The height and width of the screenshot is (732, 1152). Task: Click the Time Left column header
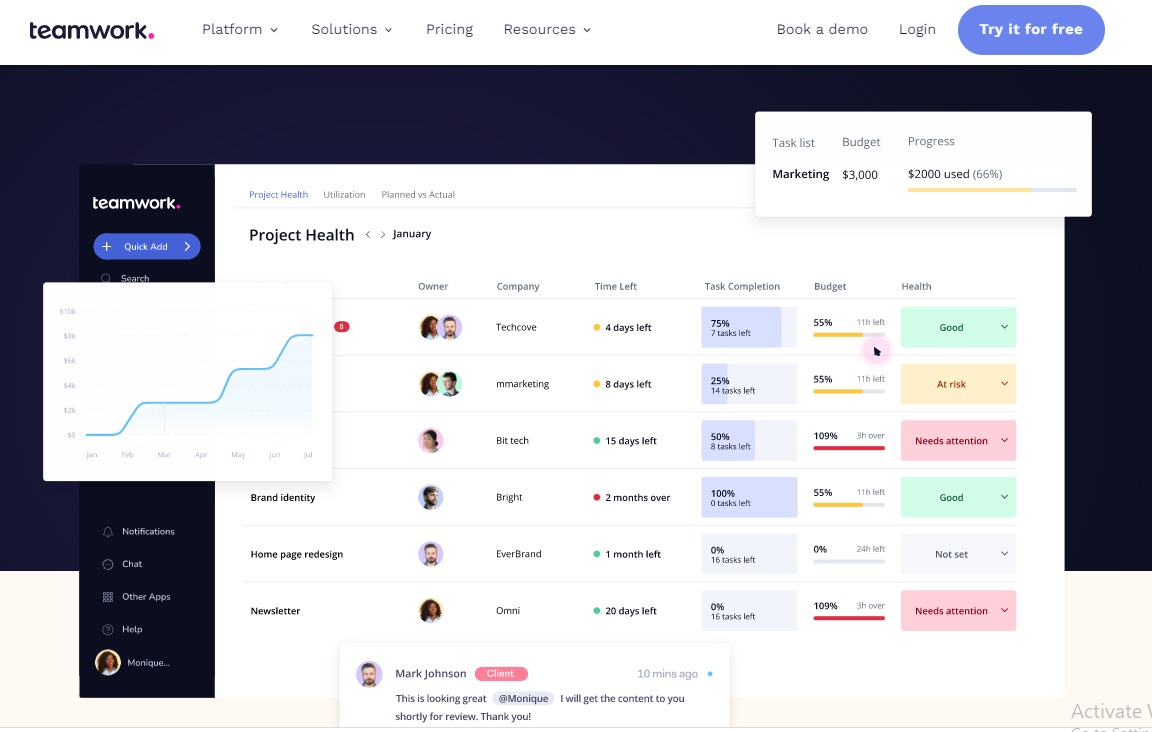tap(616, 287)
